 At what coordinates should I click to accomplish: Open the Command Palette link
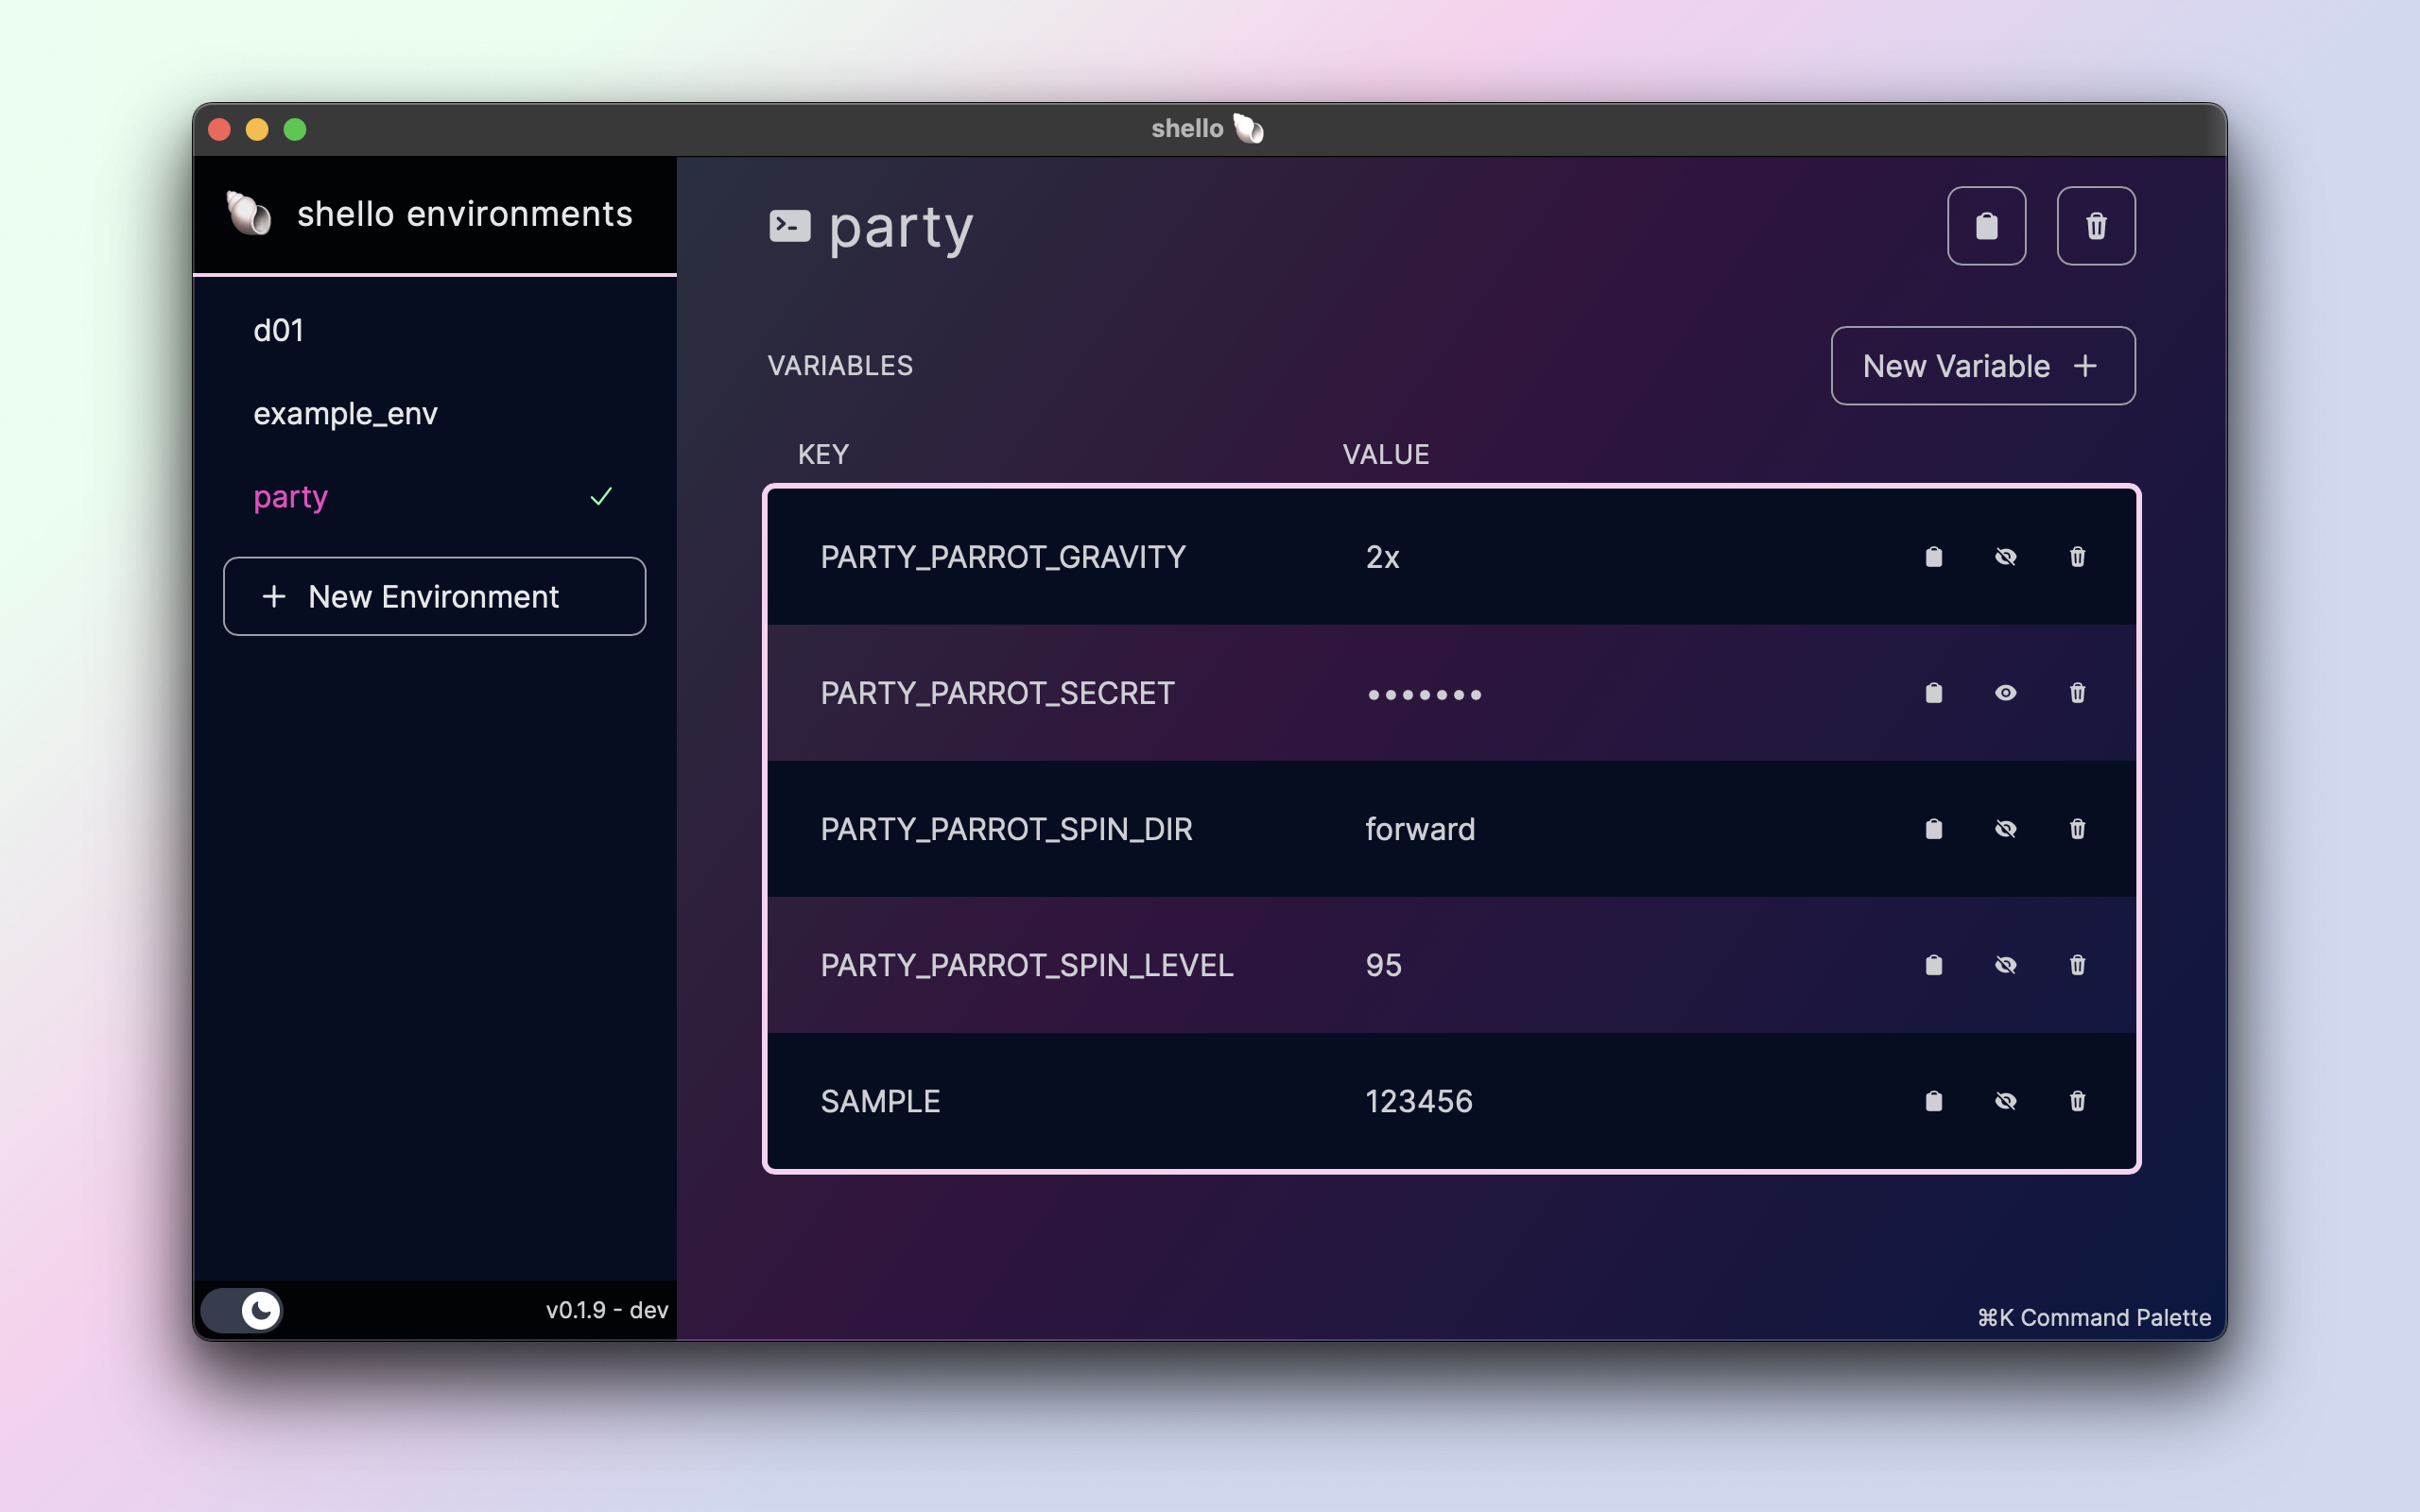[x=2093, y=1317]
